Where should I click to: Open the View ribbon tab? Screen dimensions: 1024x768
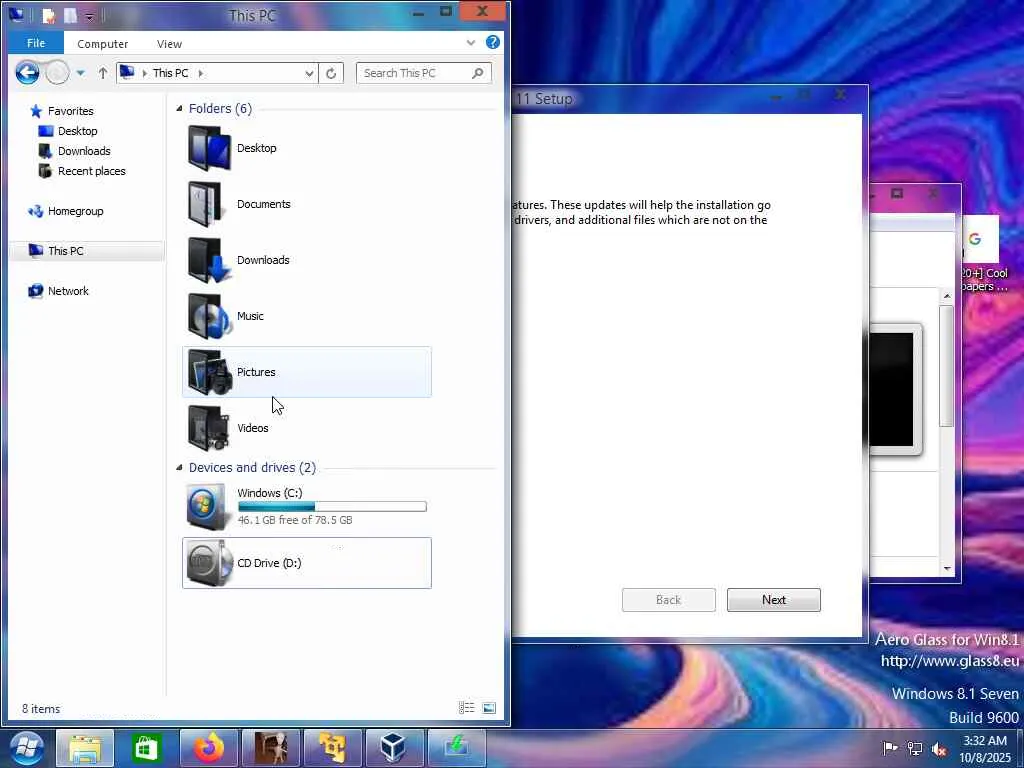(x=169, y=44)
